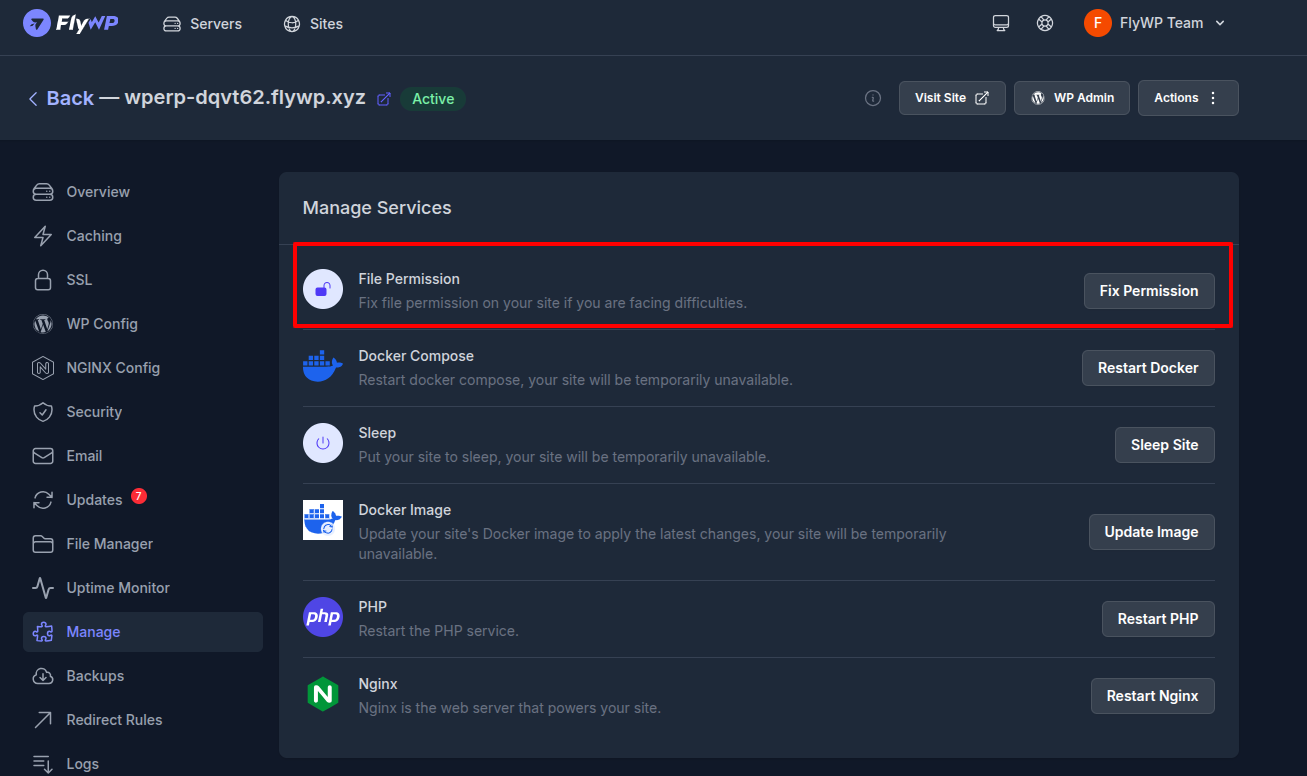Image resolution: width=1307 pixels, height=776 pixels.
Task: Open the Sites page
Action: pos(313,23)
